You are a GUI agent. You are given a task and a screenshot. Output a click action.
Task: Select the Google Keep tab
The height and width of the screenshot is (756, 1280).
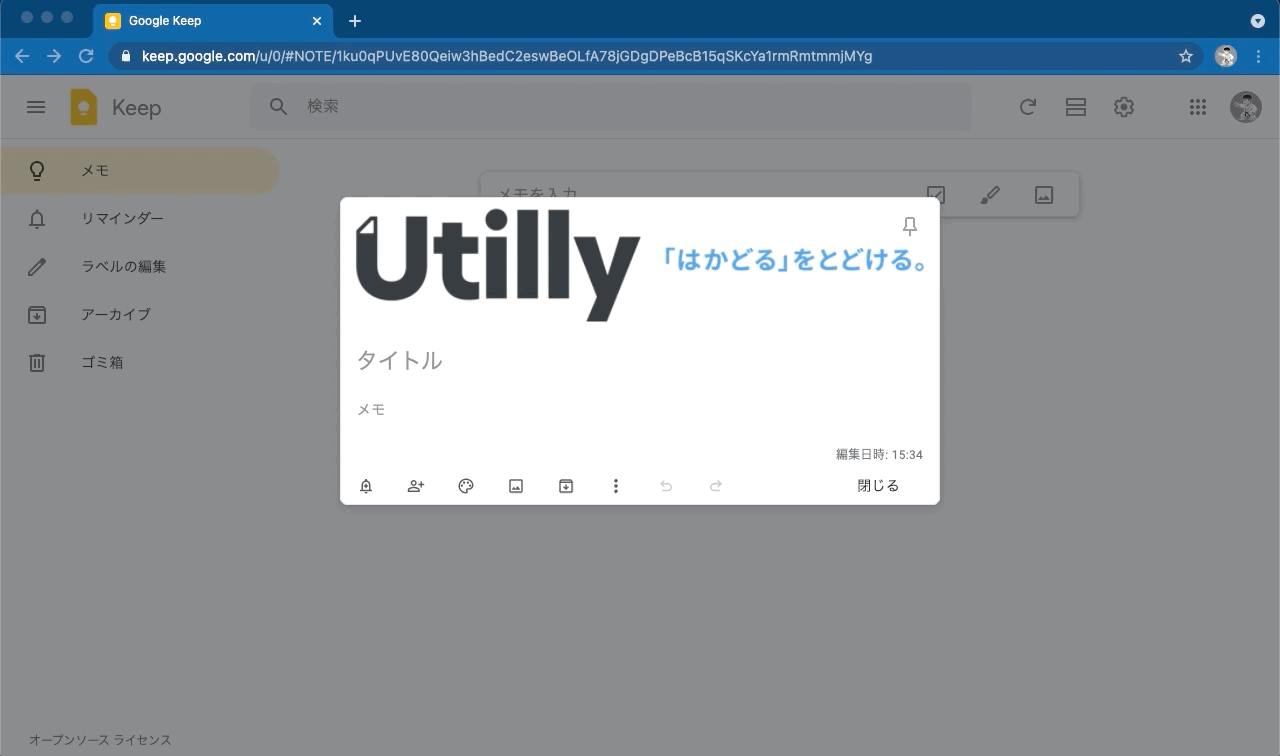[x=213, y=21]
